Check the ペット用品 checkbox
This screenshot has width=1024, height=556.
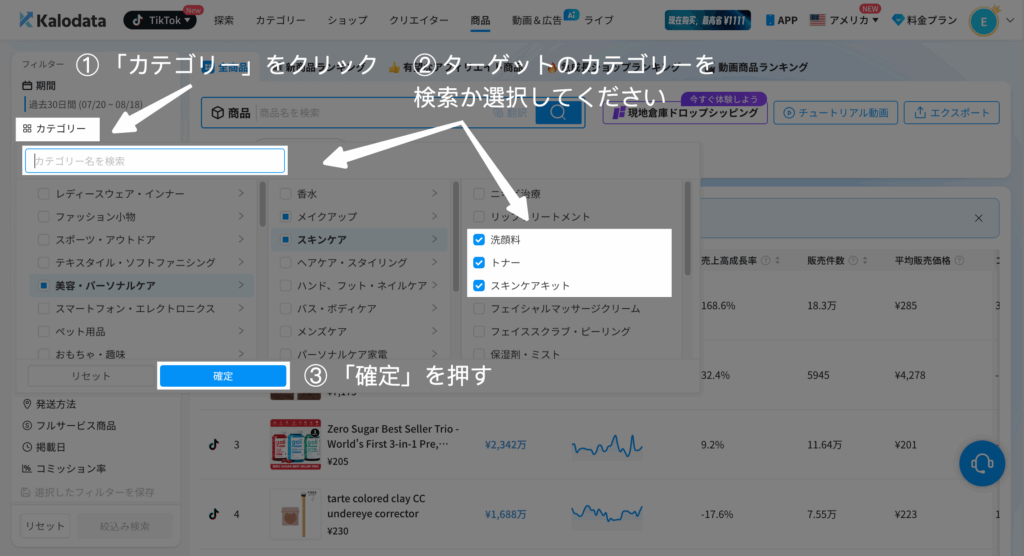44,332
